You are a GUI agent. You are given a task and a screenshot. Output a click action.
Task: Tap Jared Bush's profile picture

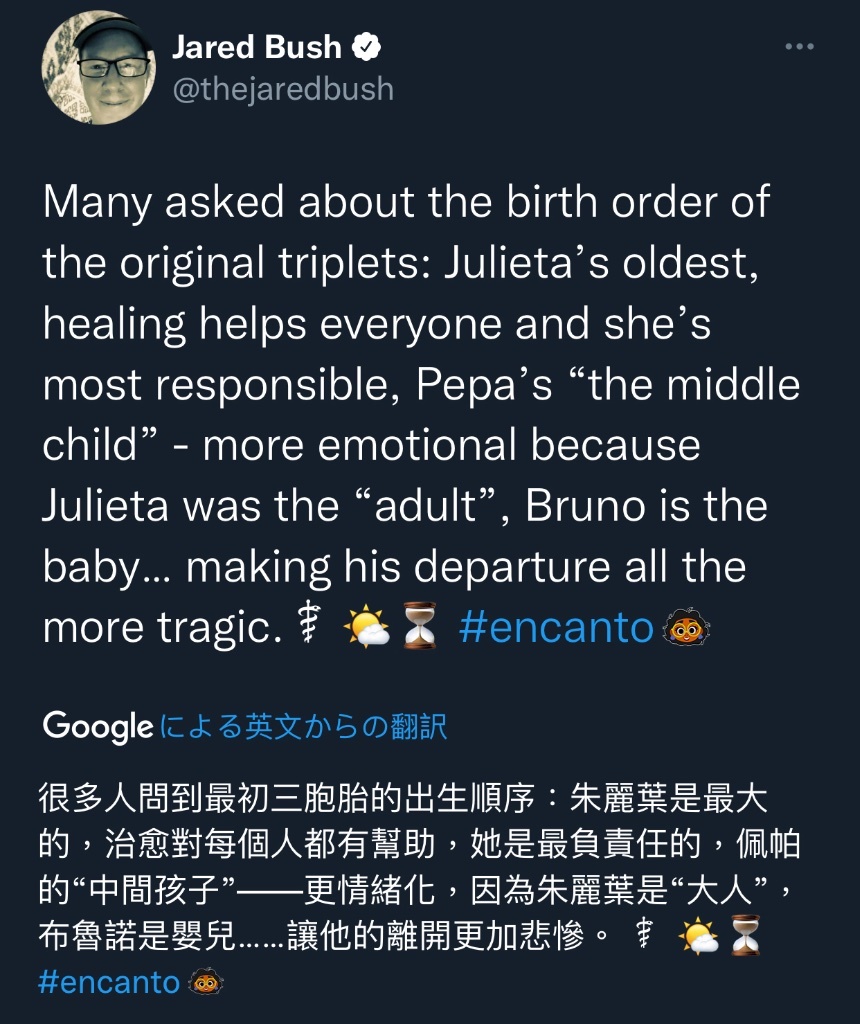point(99,67)
